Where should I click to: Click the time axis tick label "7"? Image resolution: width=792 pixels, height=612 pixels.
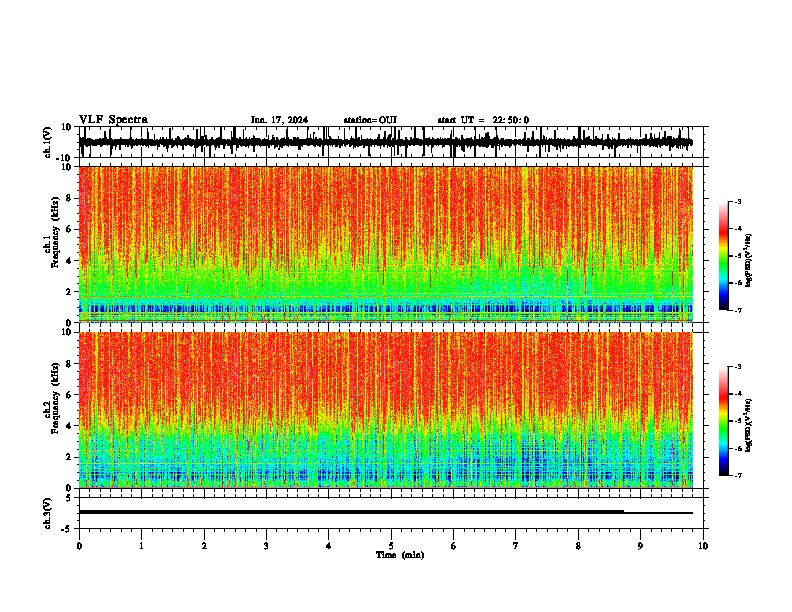pyautogui.click(x=516, y=546)
